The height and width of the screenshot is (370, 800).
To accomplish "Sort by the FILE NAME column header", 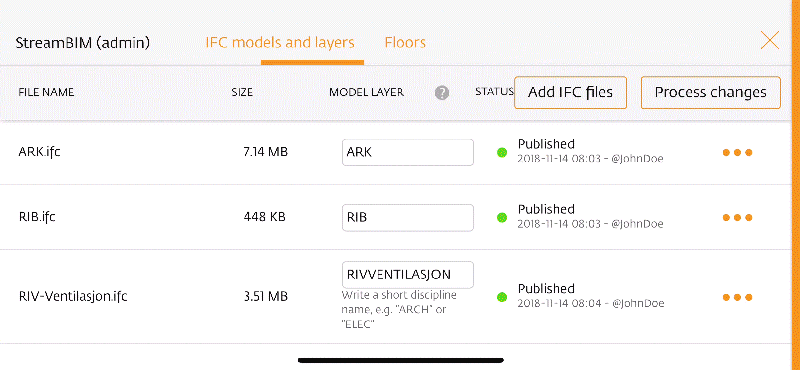I will point(46,92).
